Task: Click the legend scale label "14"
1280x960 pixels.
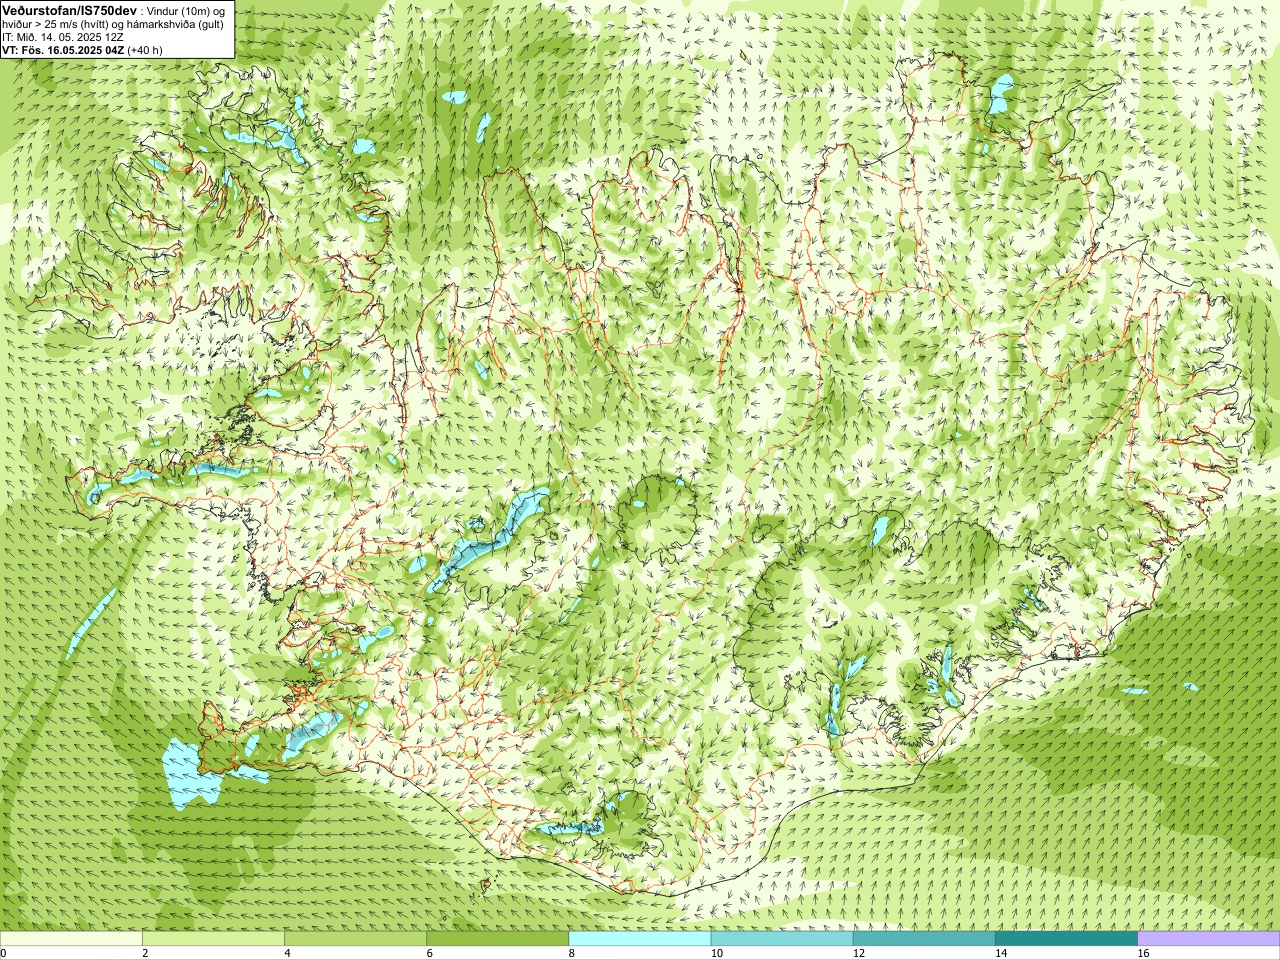Action: (x=1001, y=953)
